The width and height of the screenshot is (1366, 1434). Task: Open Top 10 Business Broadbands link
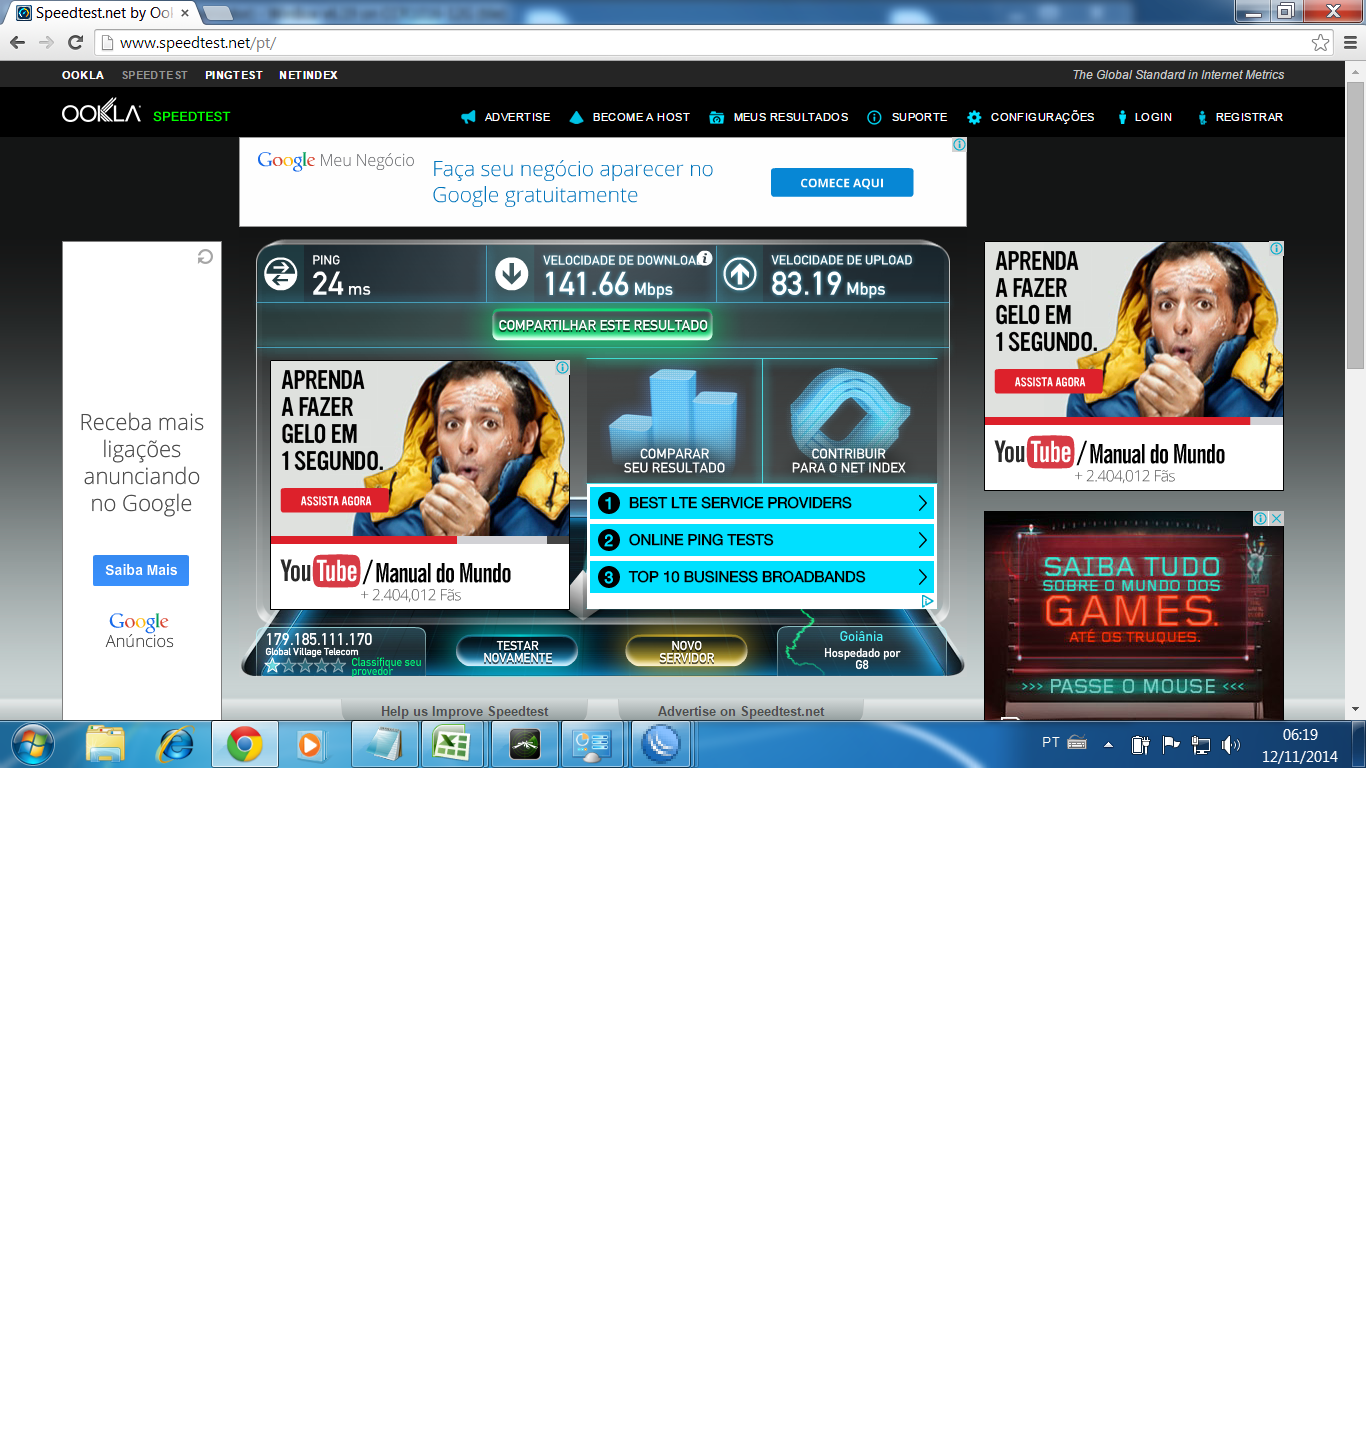[x=762, y=577]
